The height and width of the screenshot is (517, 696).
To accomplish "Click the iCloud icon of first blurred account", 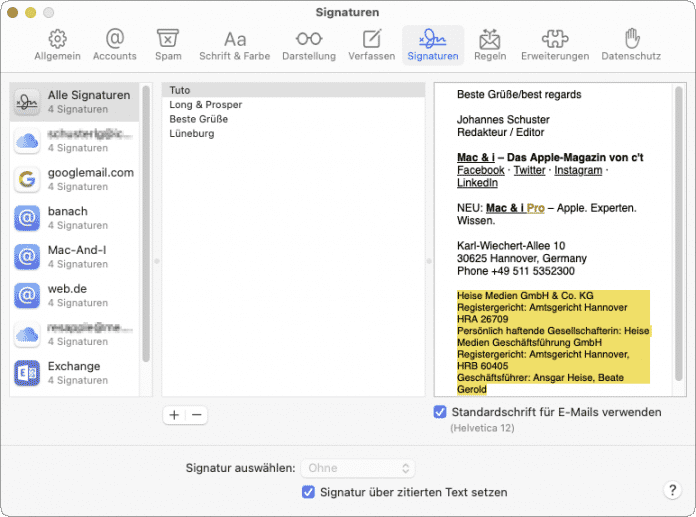I will (x=27, y=141).
